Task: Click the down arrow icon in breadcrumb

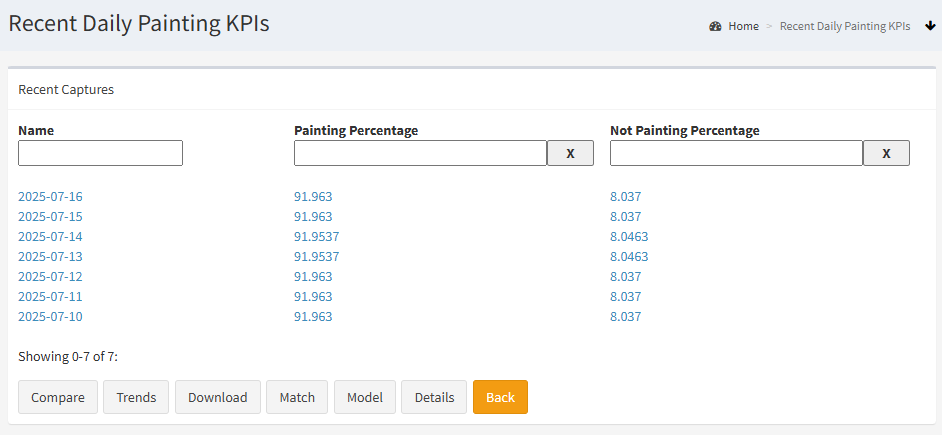Action: coord(931,26)
